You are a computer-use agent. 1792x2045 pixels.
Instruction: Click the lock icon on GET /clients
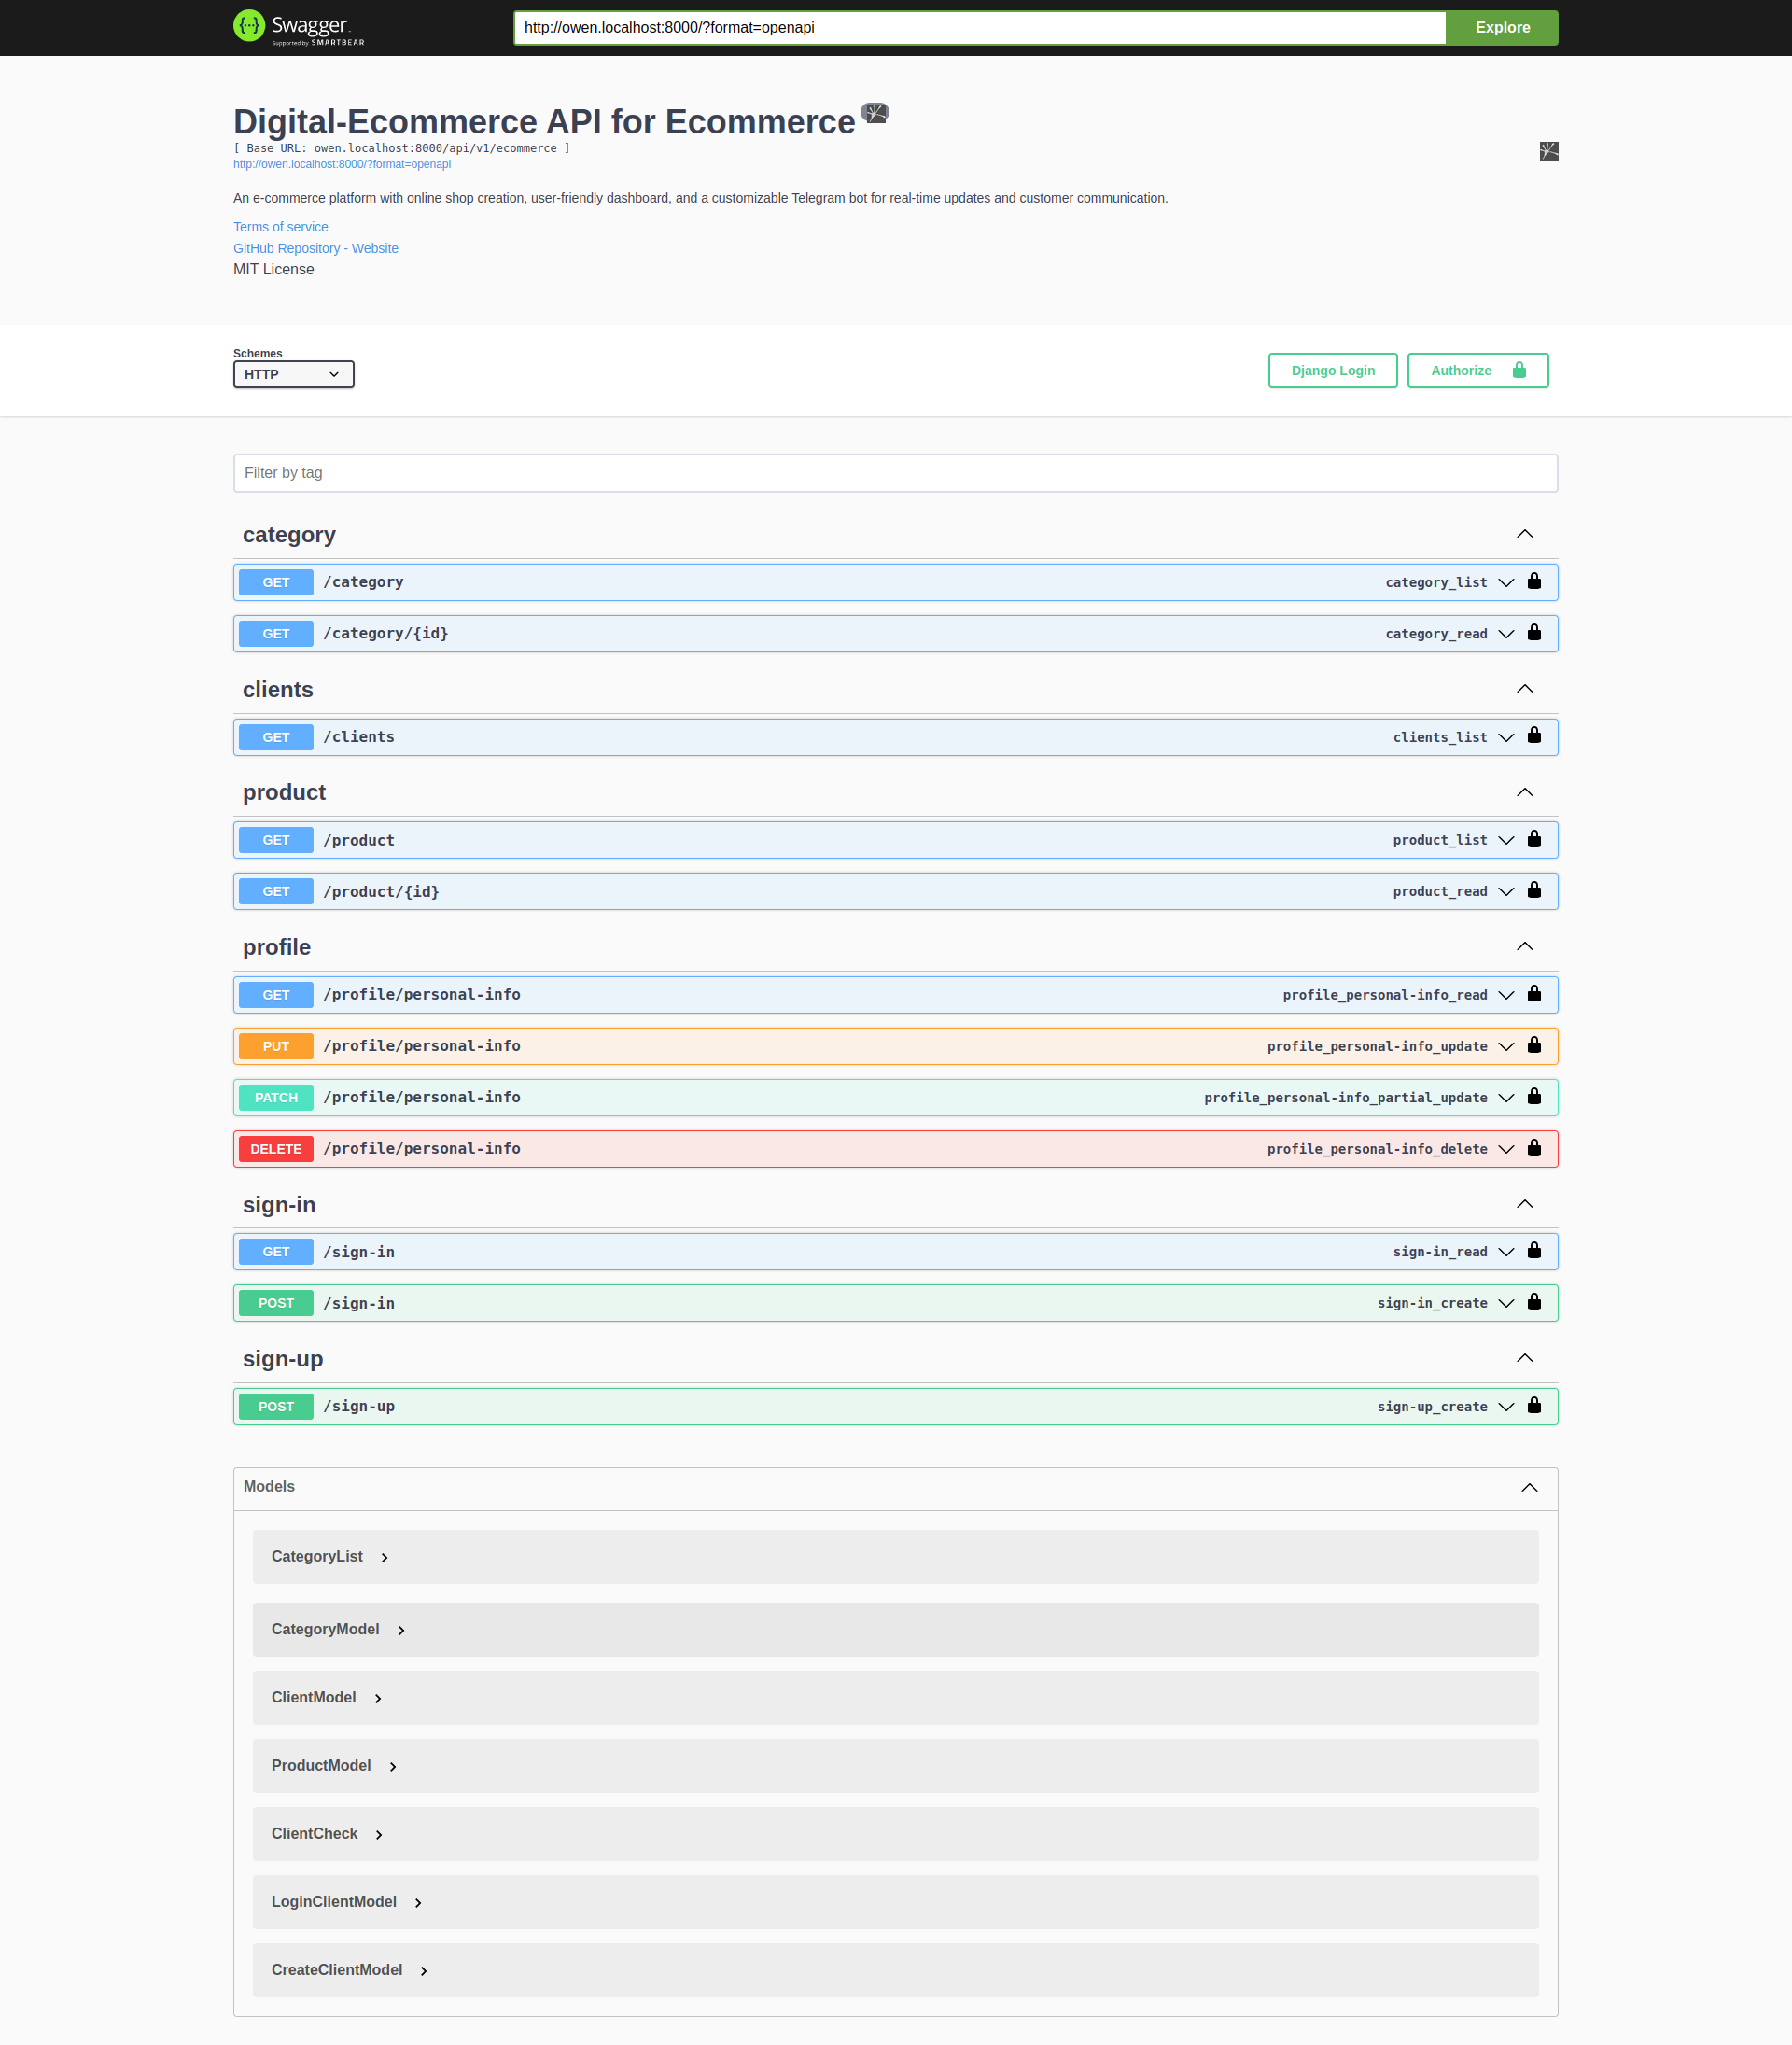pyautogui.click(x=1534, y=737)
